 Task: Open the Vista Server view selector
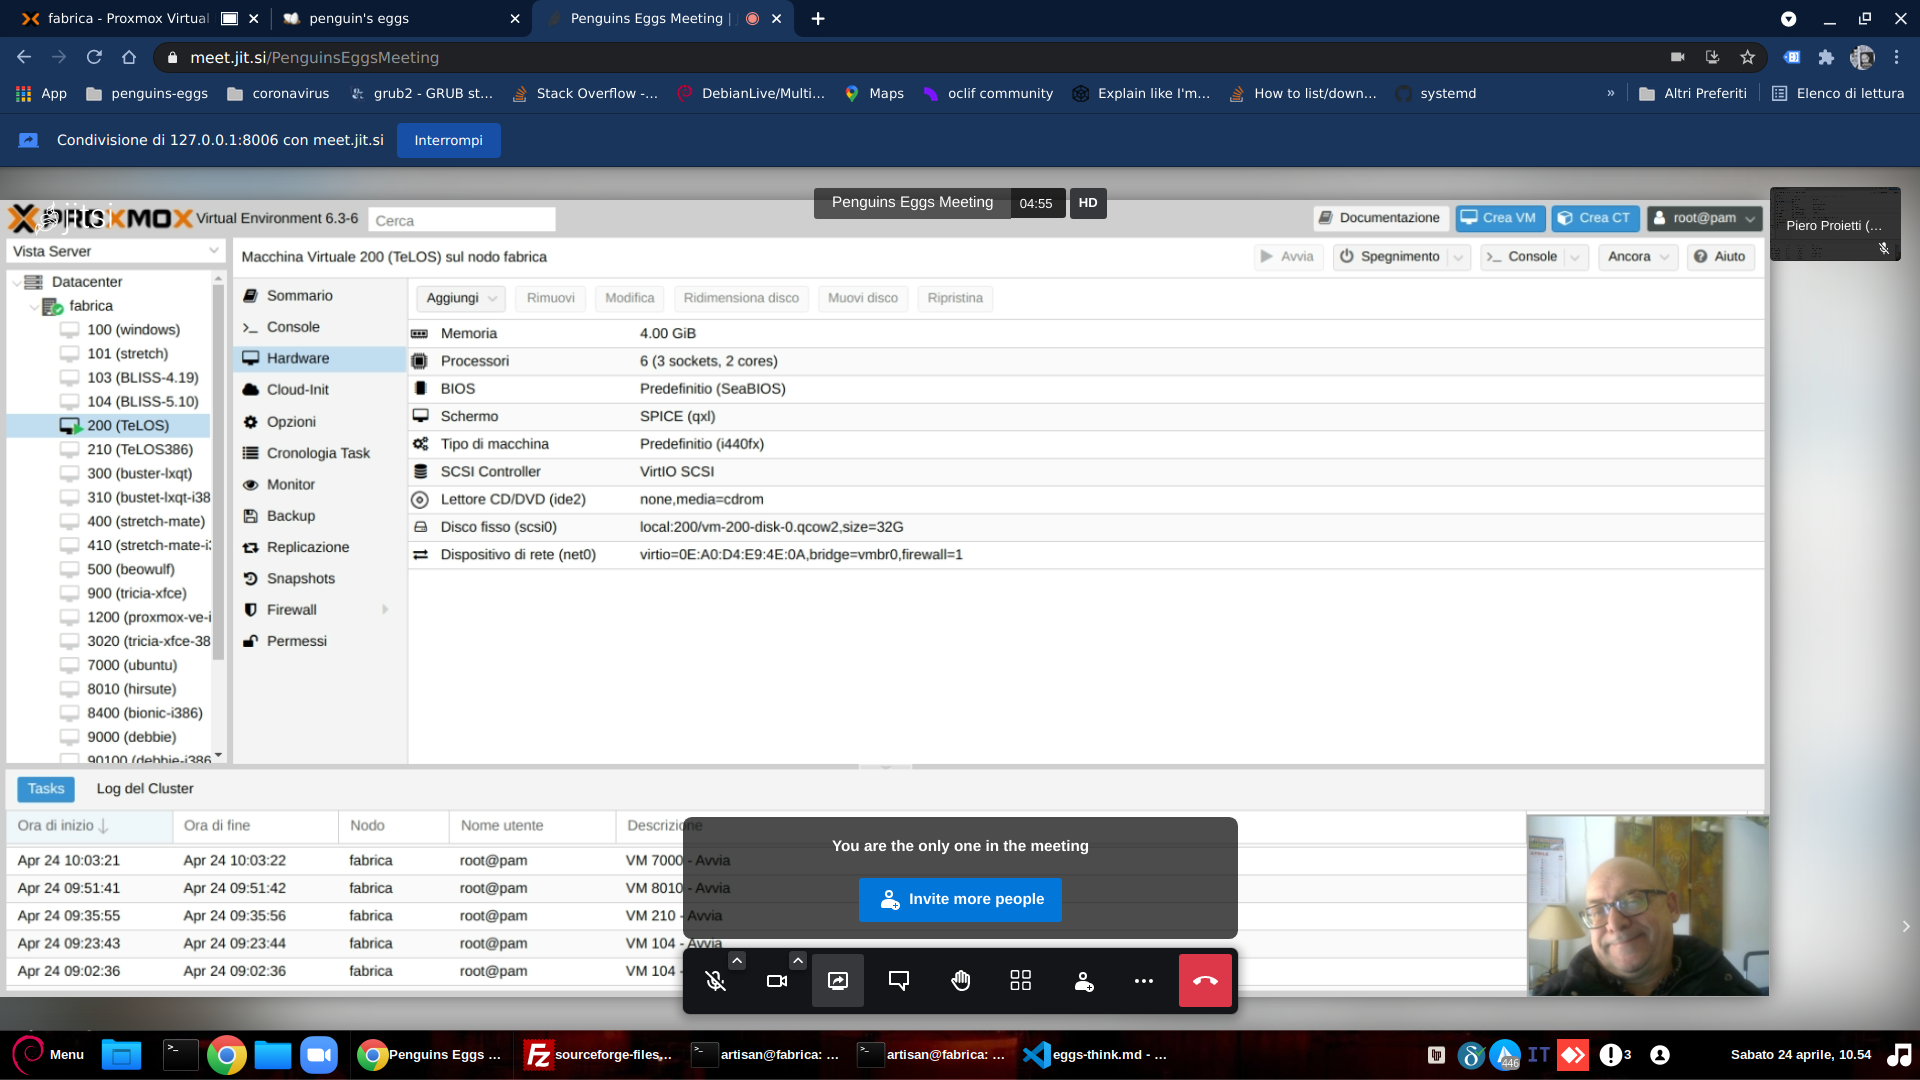(115, 251)
